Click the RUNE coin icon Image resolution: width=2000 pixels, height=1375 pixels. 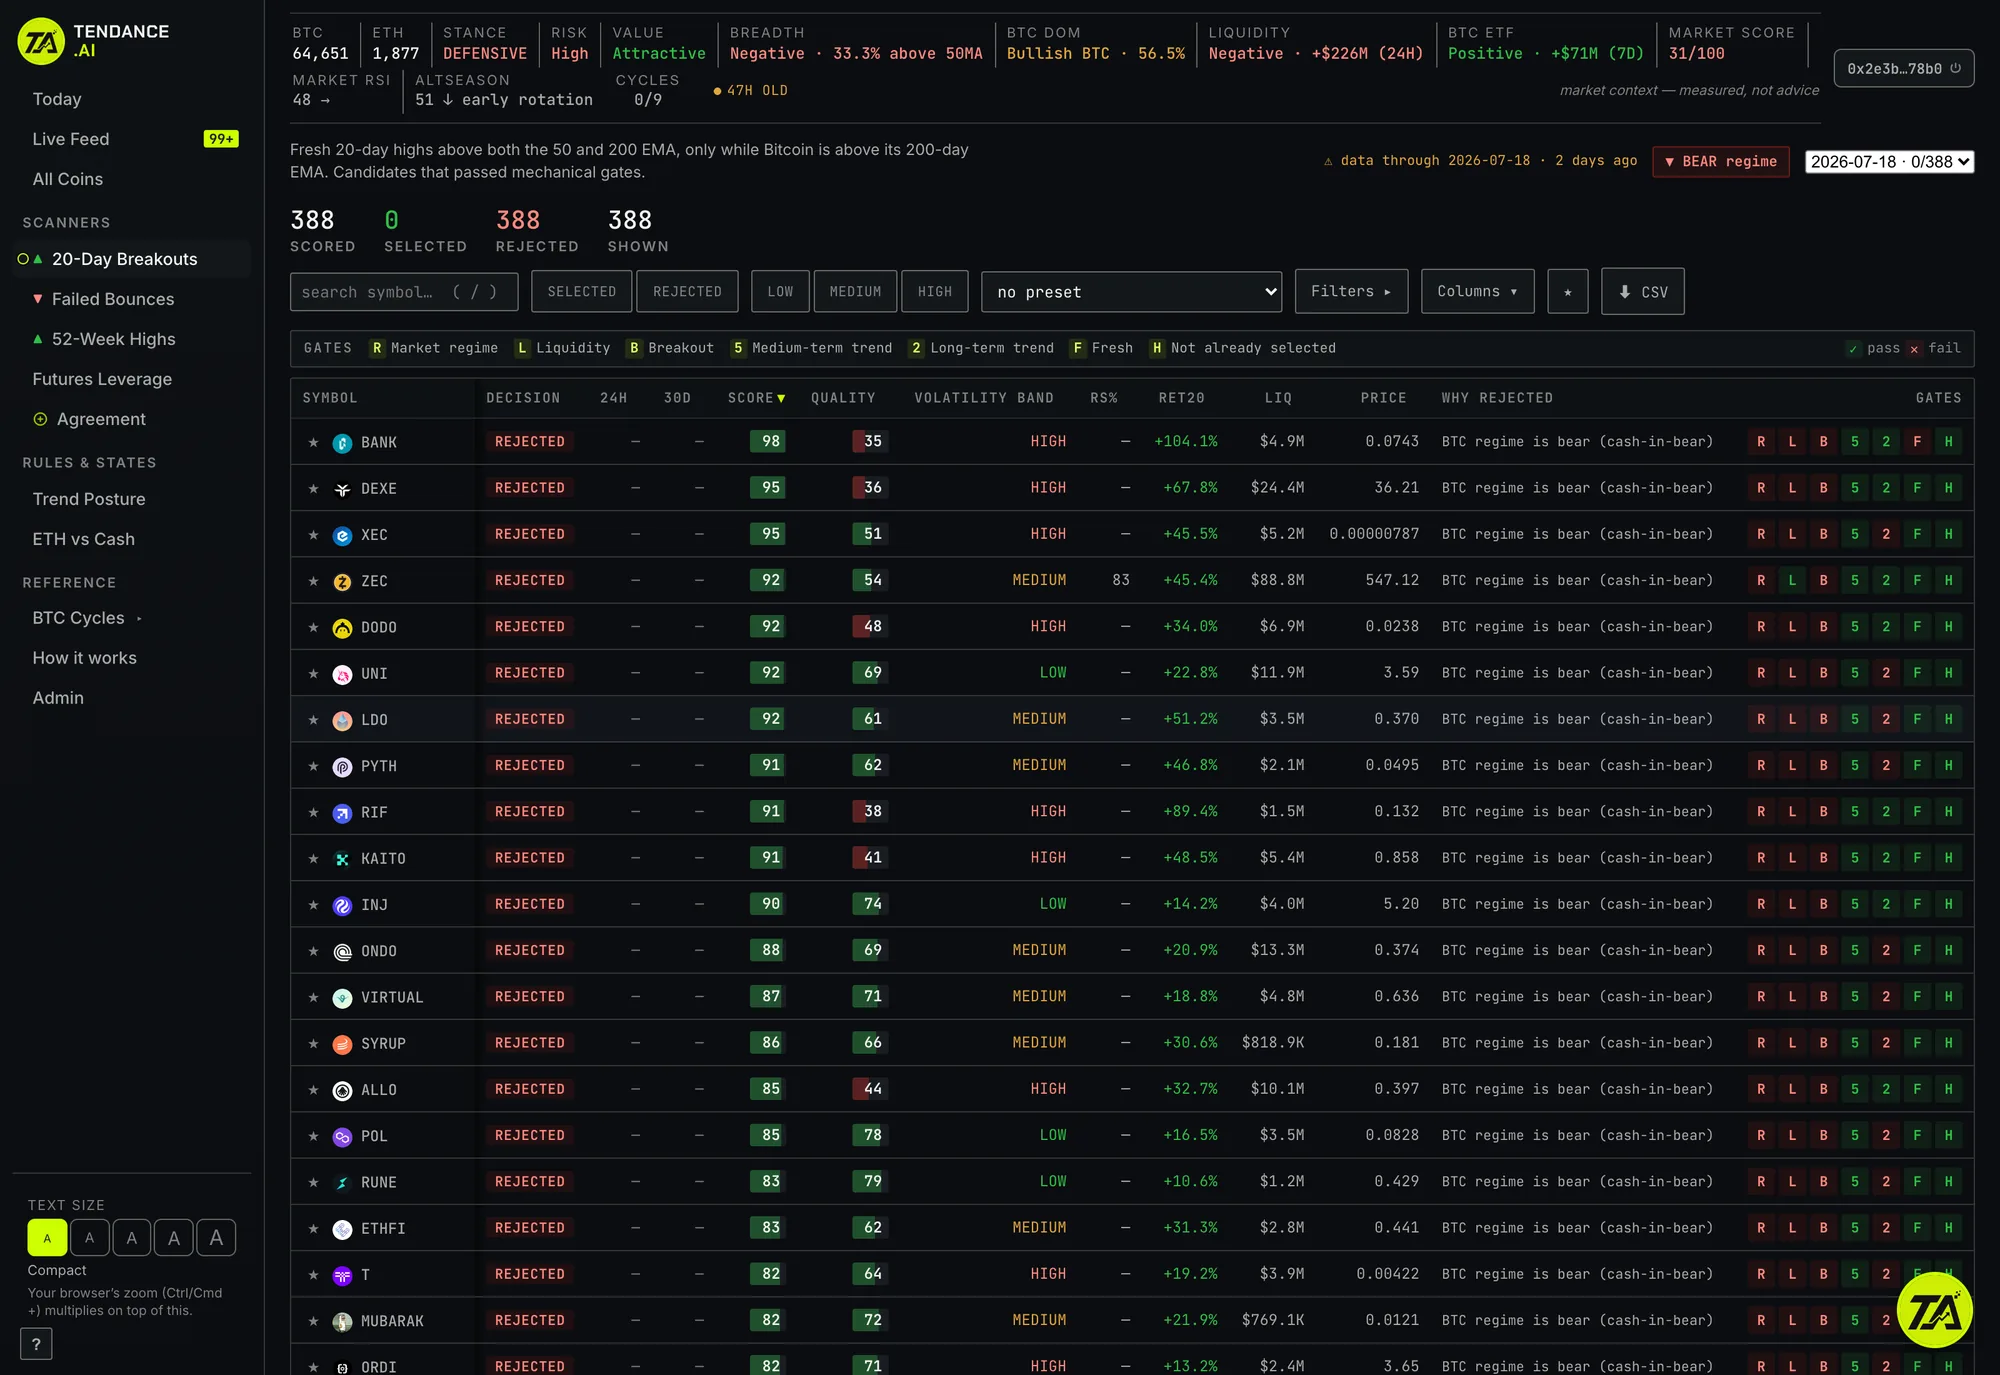342,1183
